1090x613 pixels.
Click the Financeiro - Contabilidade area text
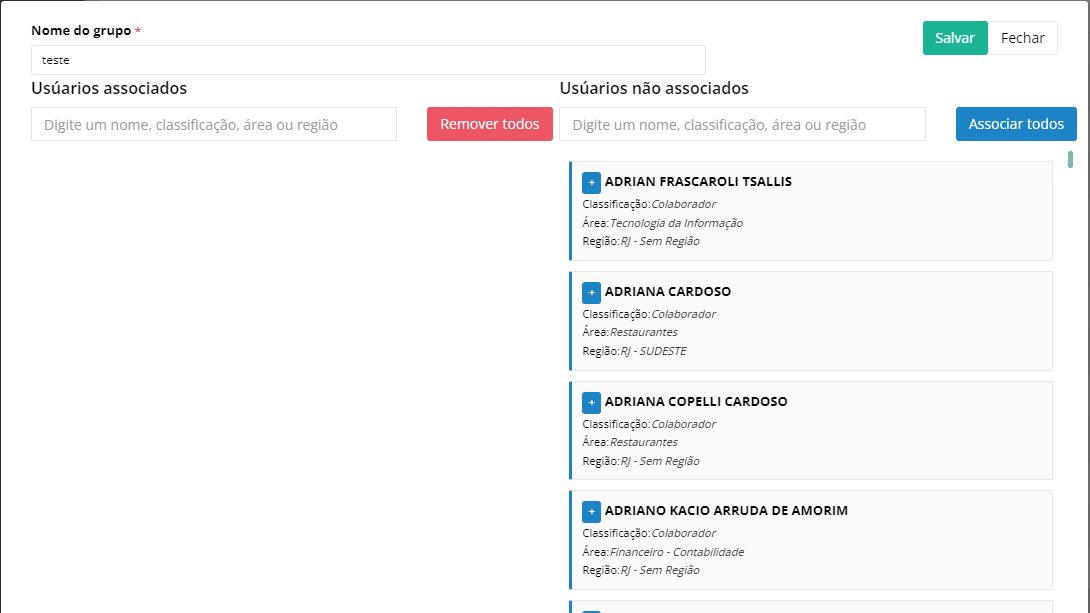(x=677, y=552)
